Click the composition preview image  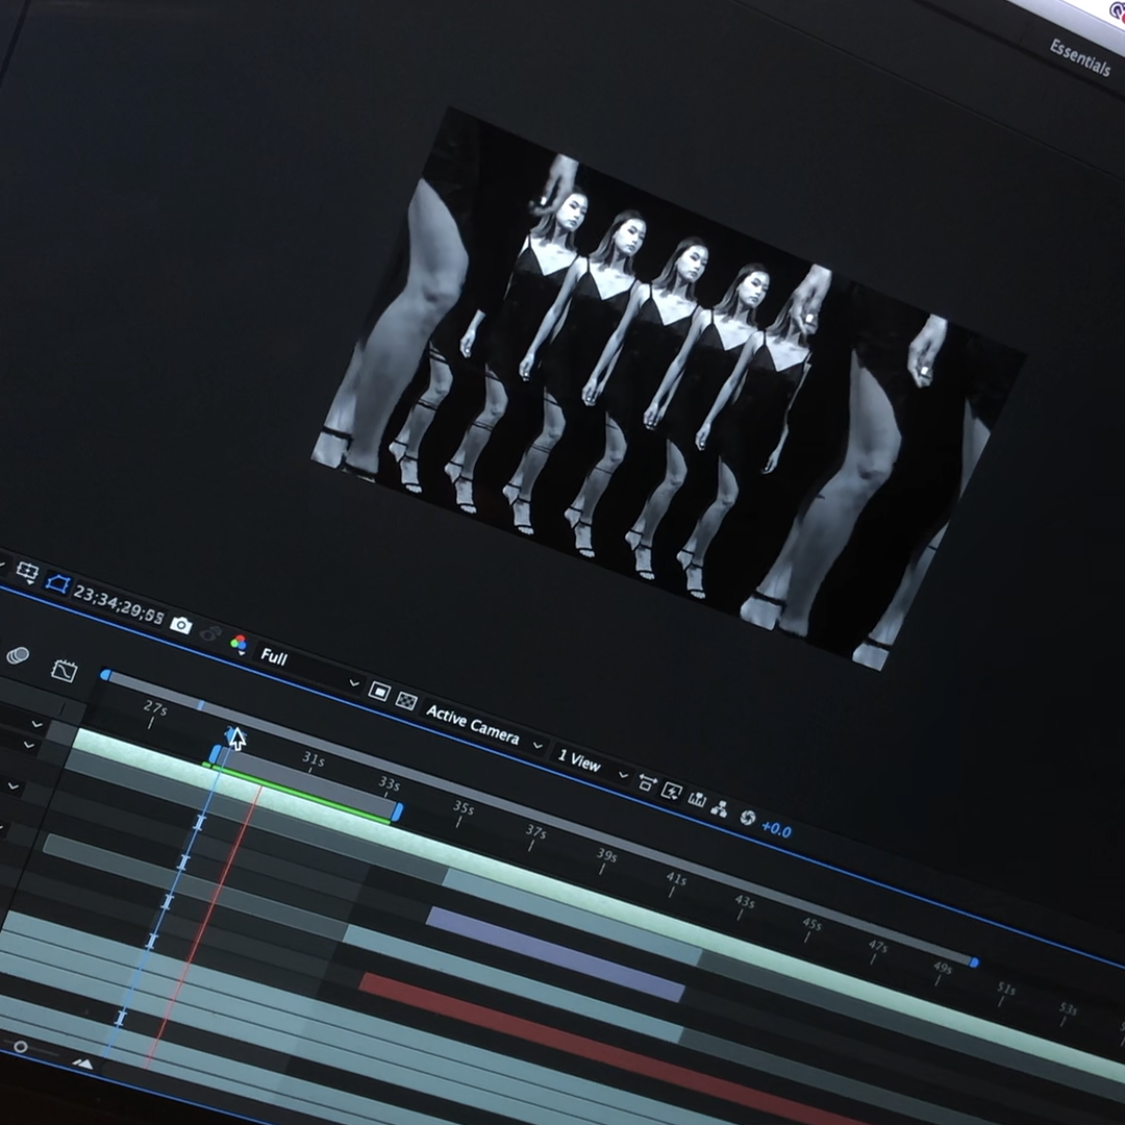[667, 388]
